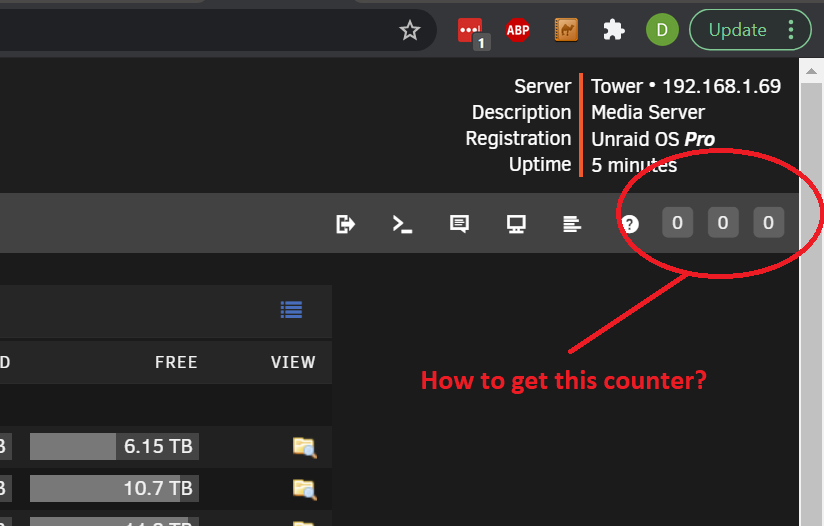Viewport: 824px width, 526px height.
Task: Click the middle notification counter badge
Action: click(723, 223)
